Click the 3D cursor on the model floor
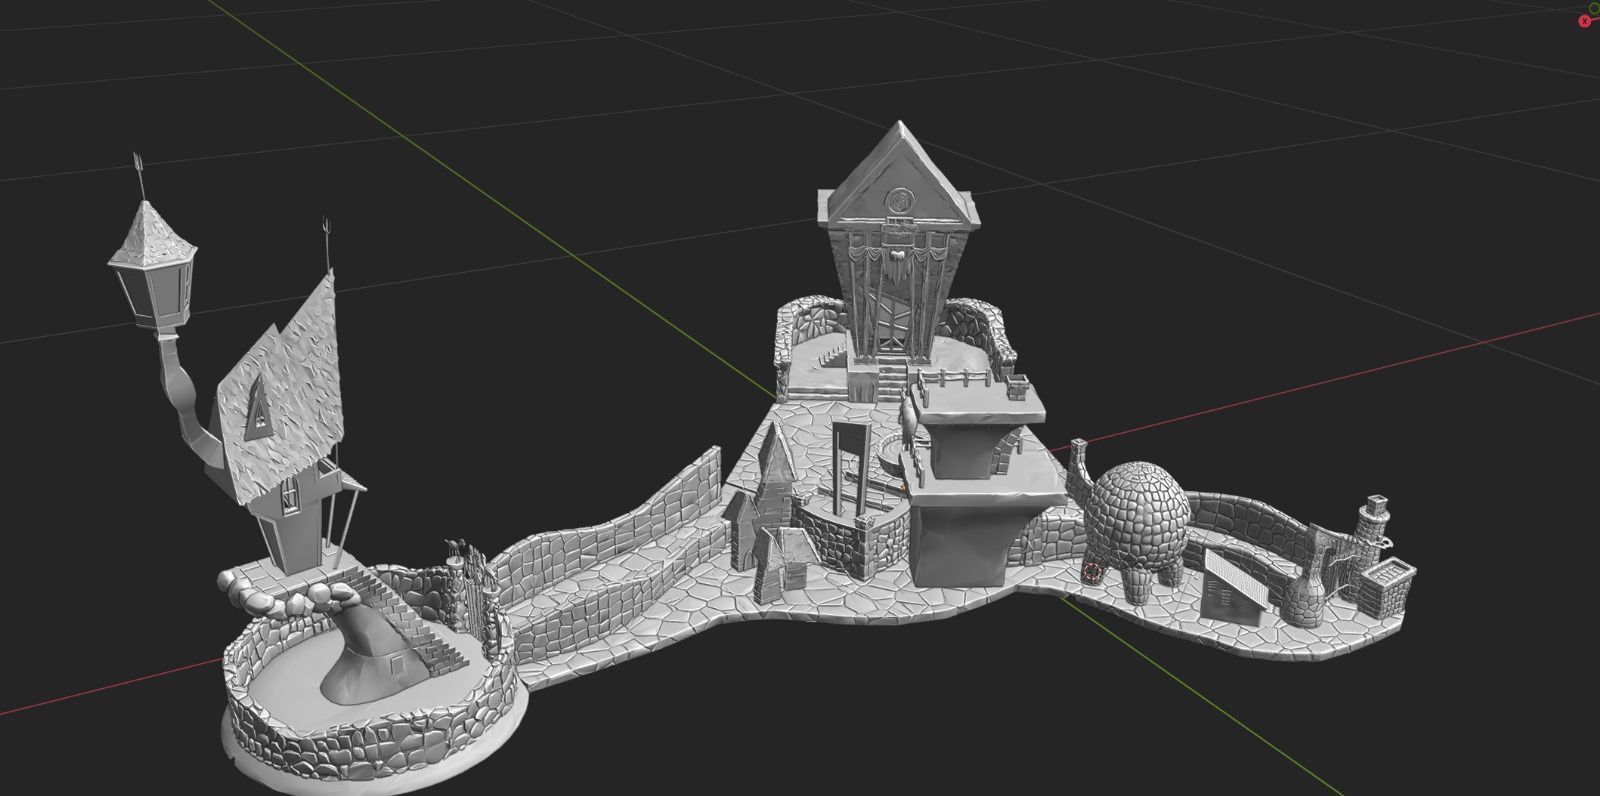The width and height of the screenshot is (1600, 796). click(1093, 573)
